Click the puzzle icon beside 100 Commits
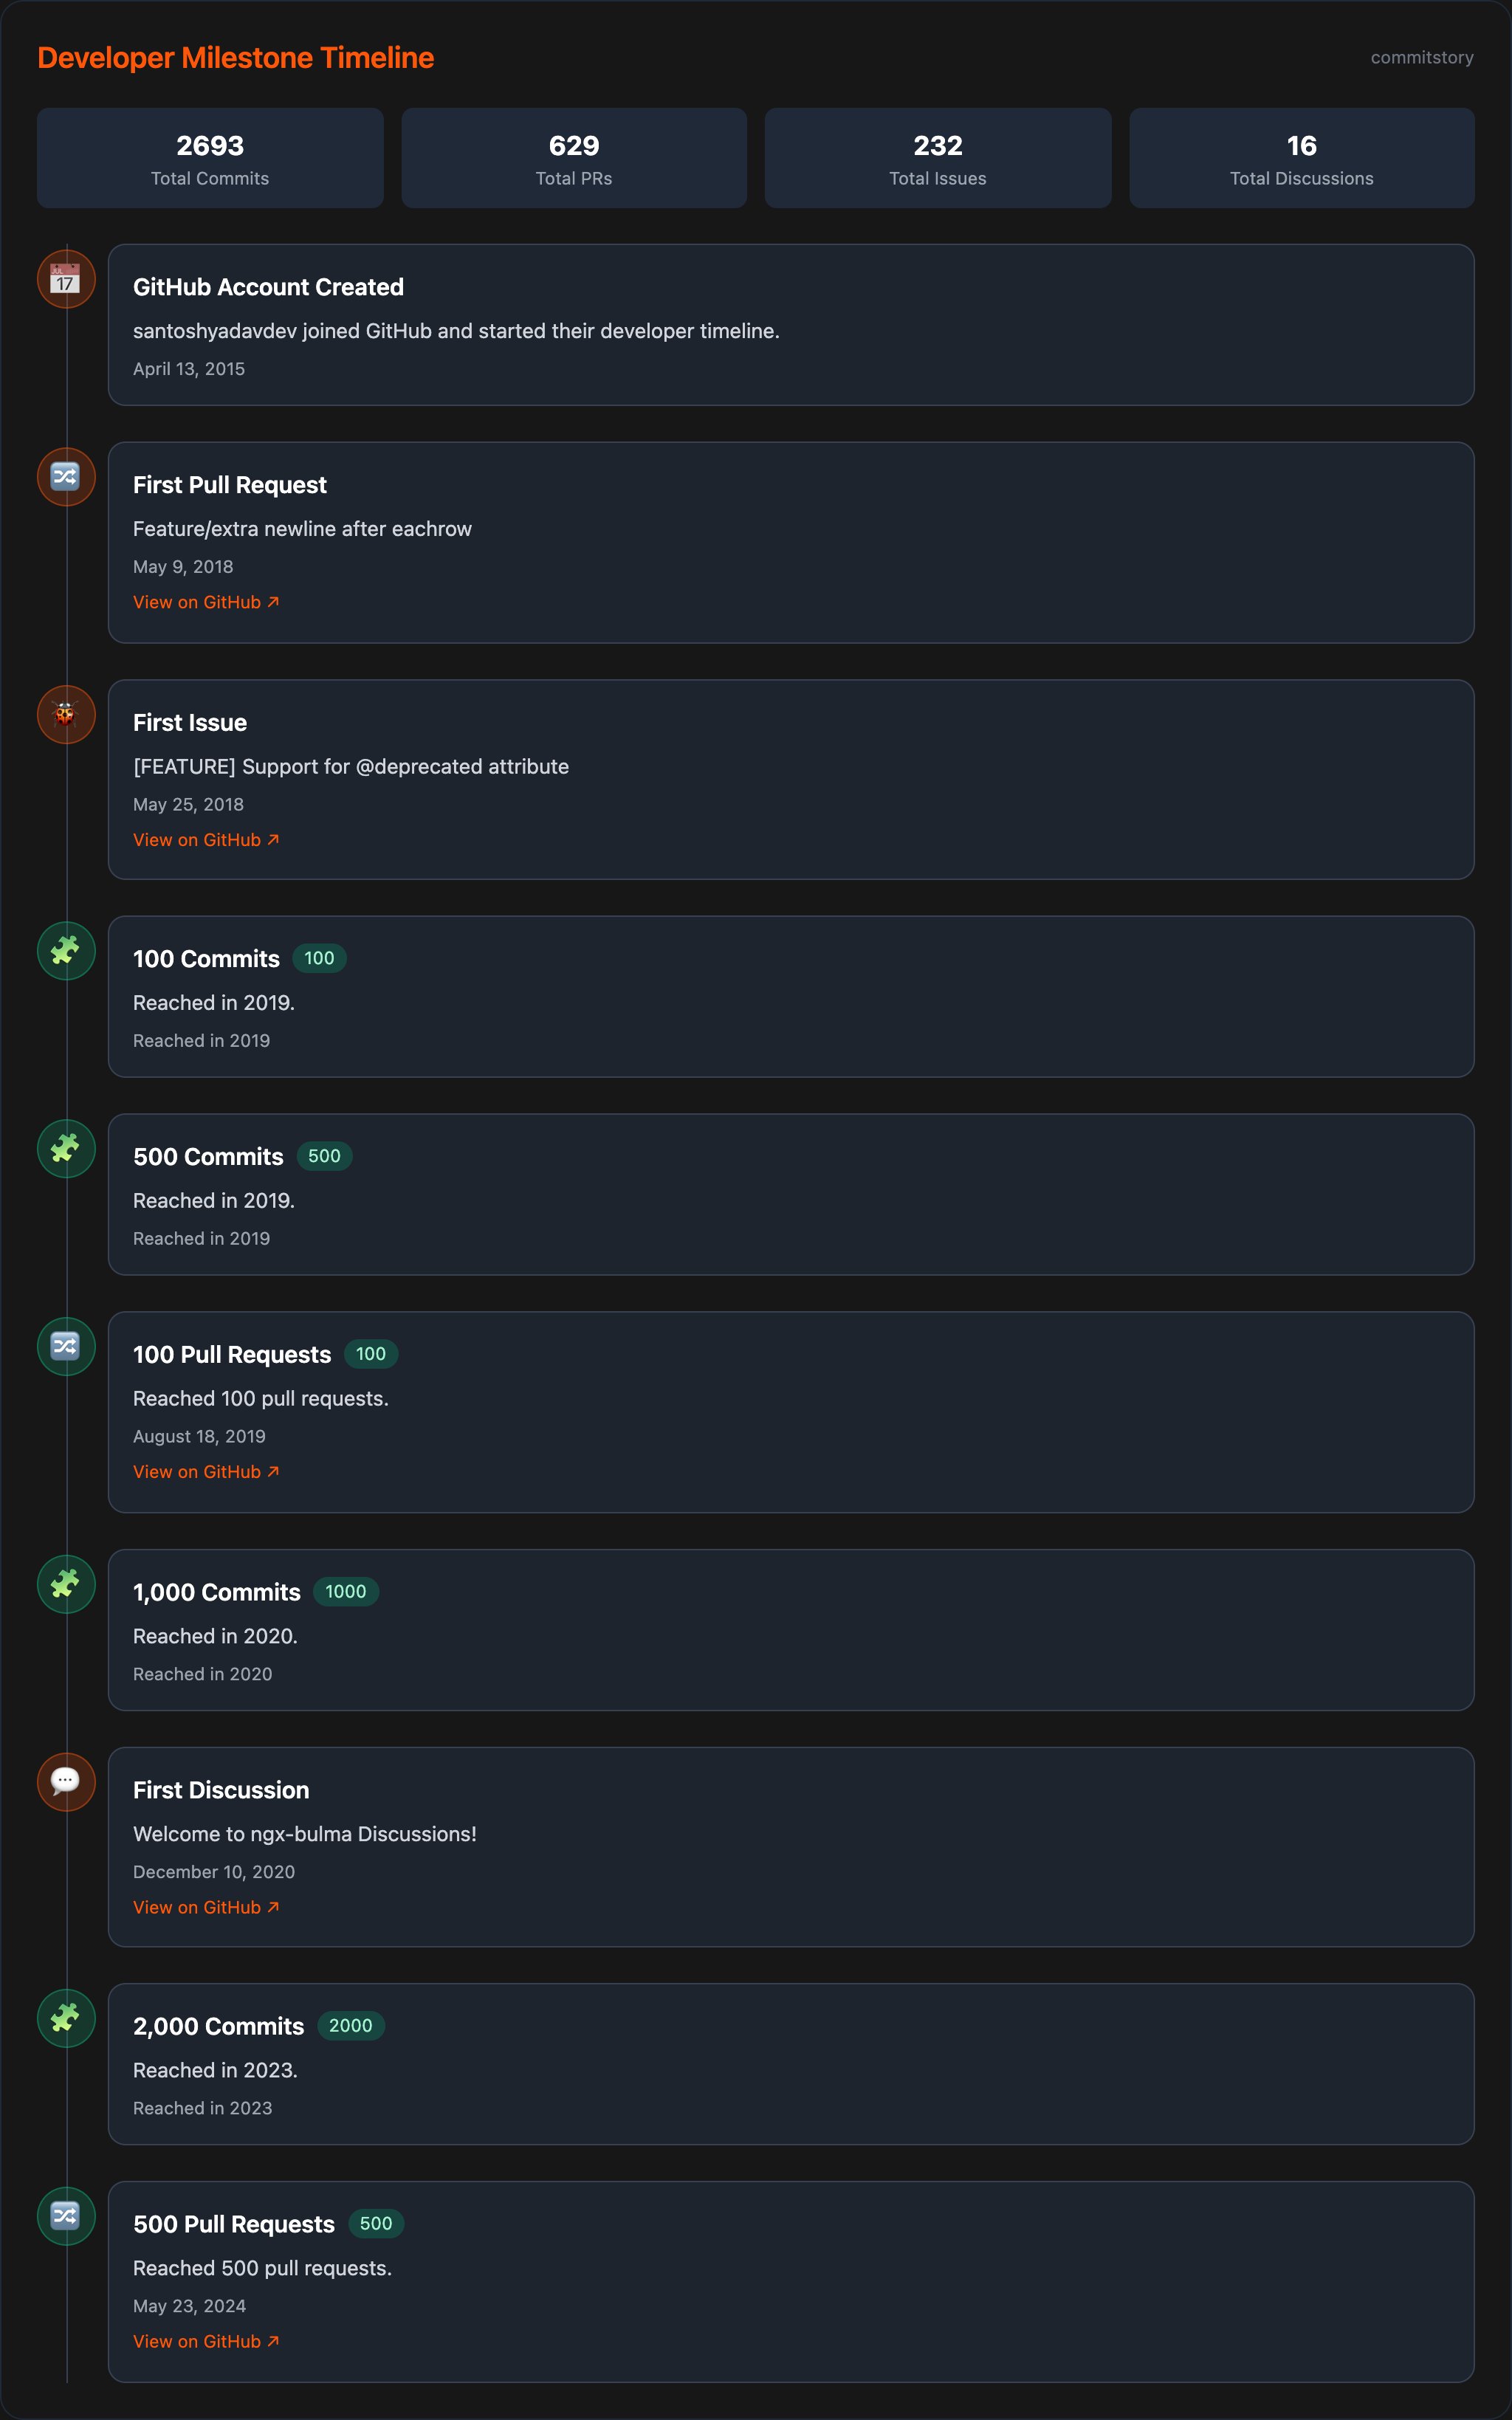The image size is (1512, 2420). click(x=66, y=950)
